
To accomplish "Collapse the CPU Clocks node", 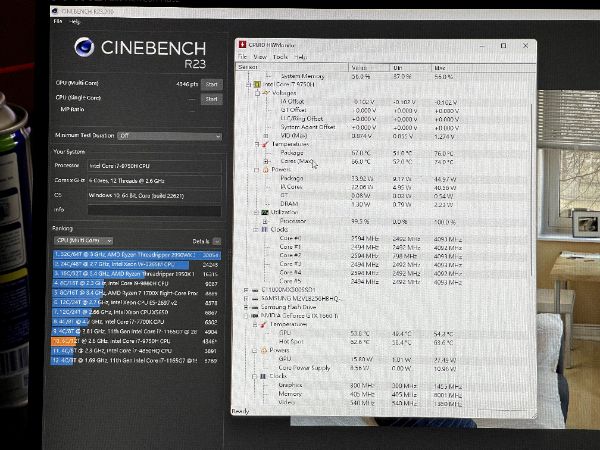I will pyautogui.click(x=255, y=229).
